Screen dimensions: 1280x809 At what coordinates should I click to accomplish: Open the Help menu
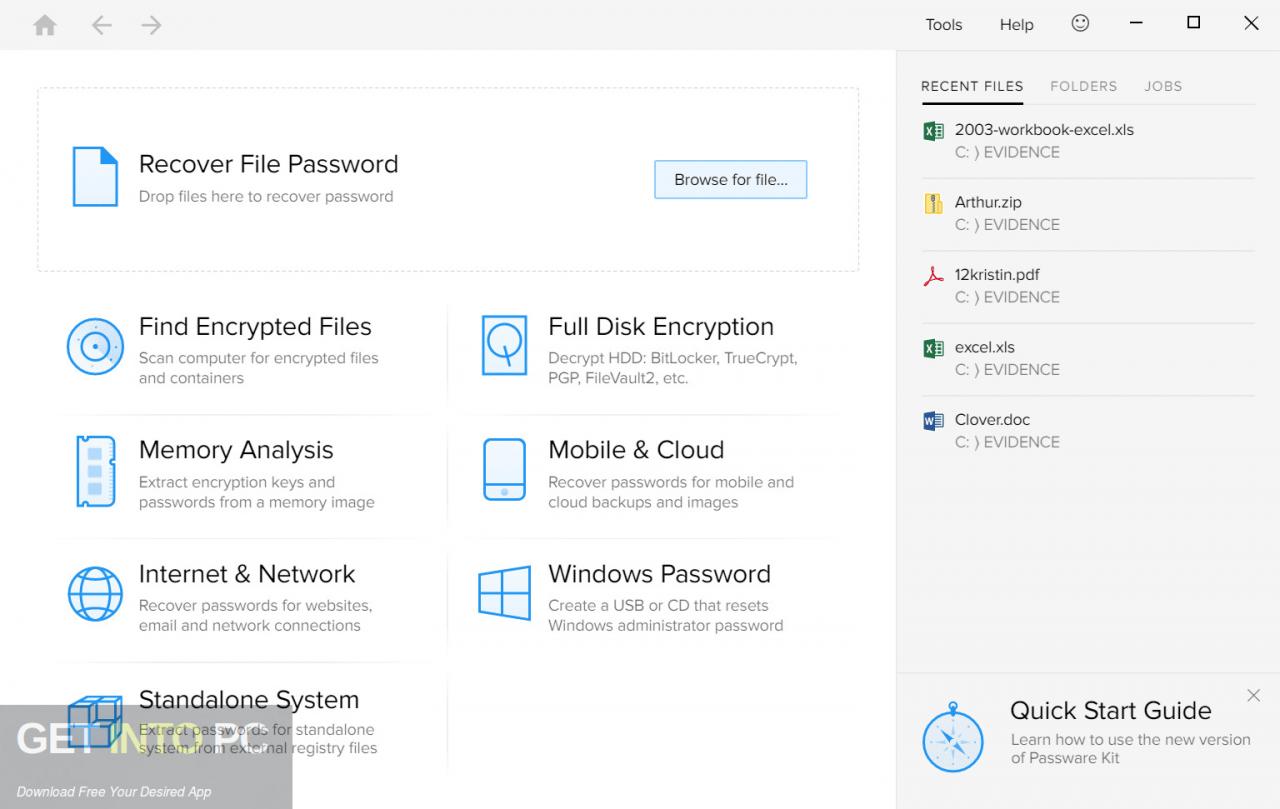(x=1017, y=25)
